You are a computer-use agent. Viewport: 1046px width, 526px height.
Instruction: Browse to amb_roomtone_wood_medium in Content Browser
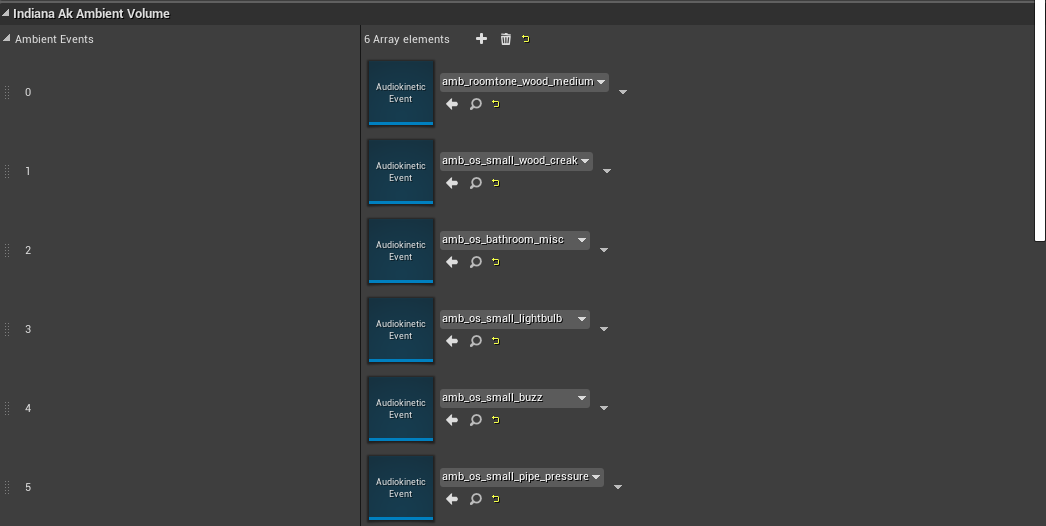click(x=476, y=104)
